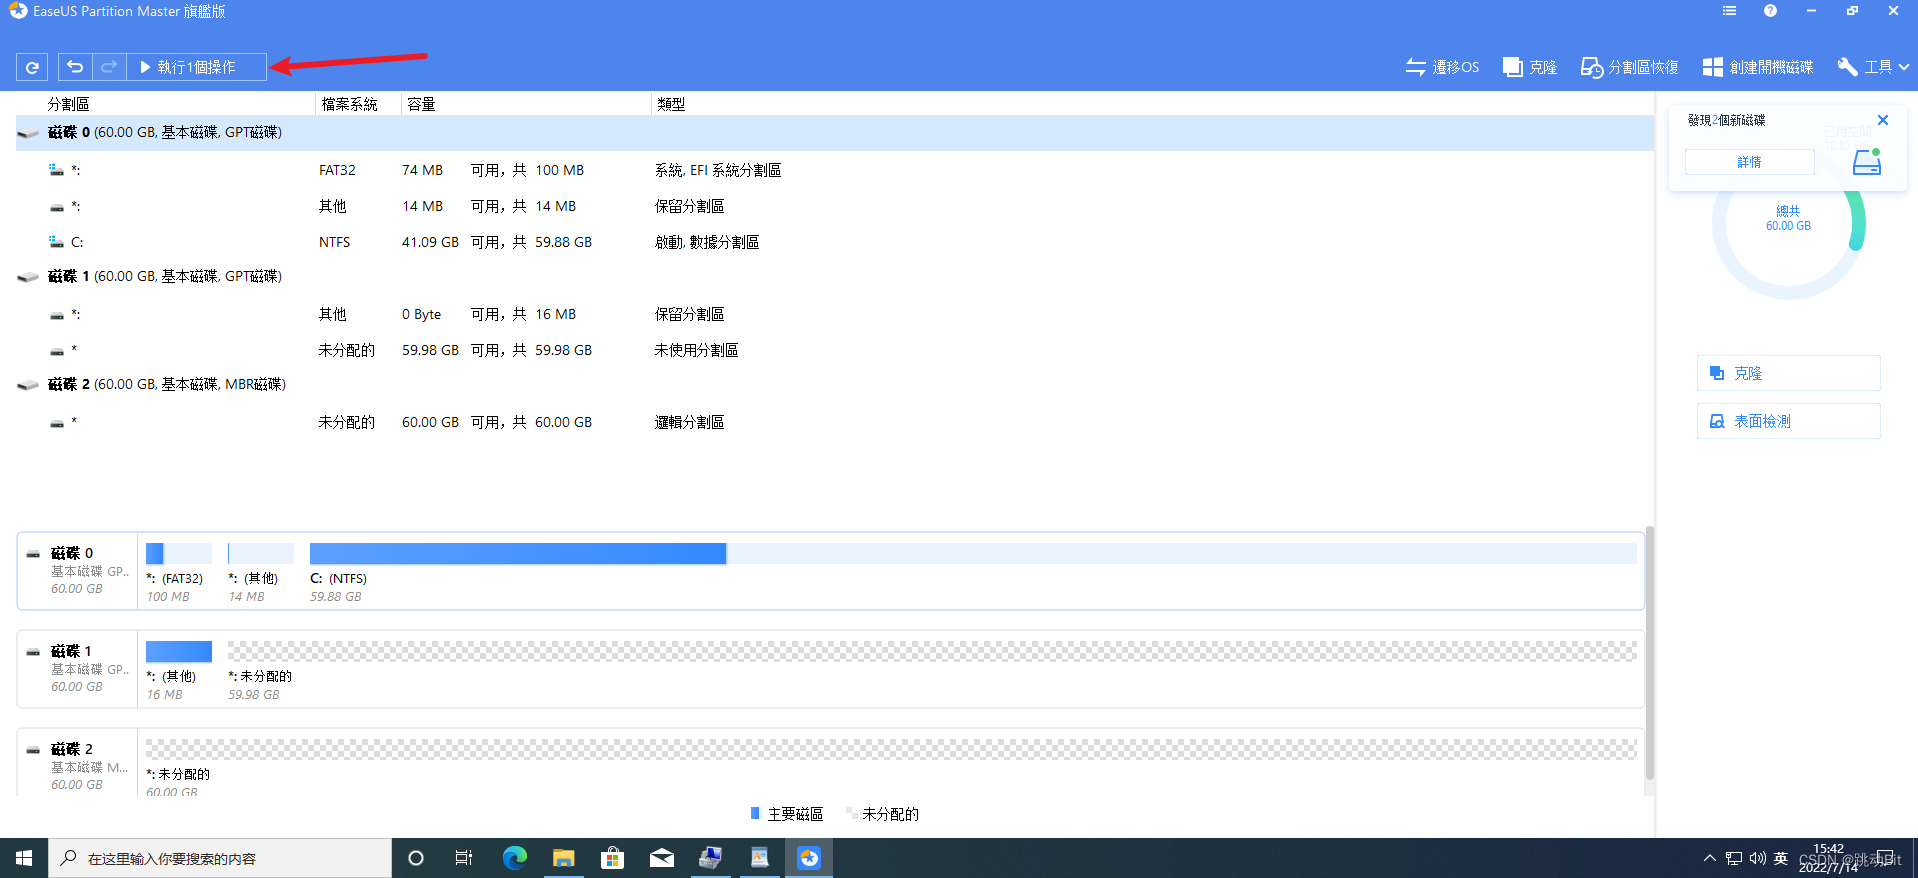The width and height of the screenshot is (1918, 878).
Task: Select the FAT32 EFI system partition row
Action: click(834, 170)
